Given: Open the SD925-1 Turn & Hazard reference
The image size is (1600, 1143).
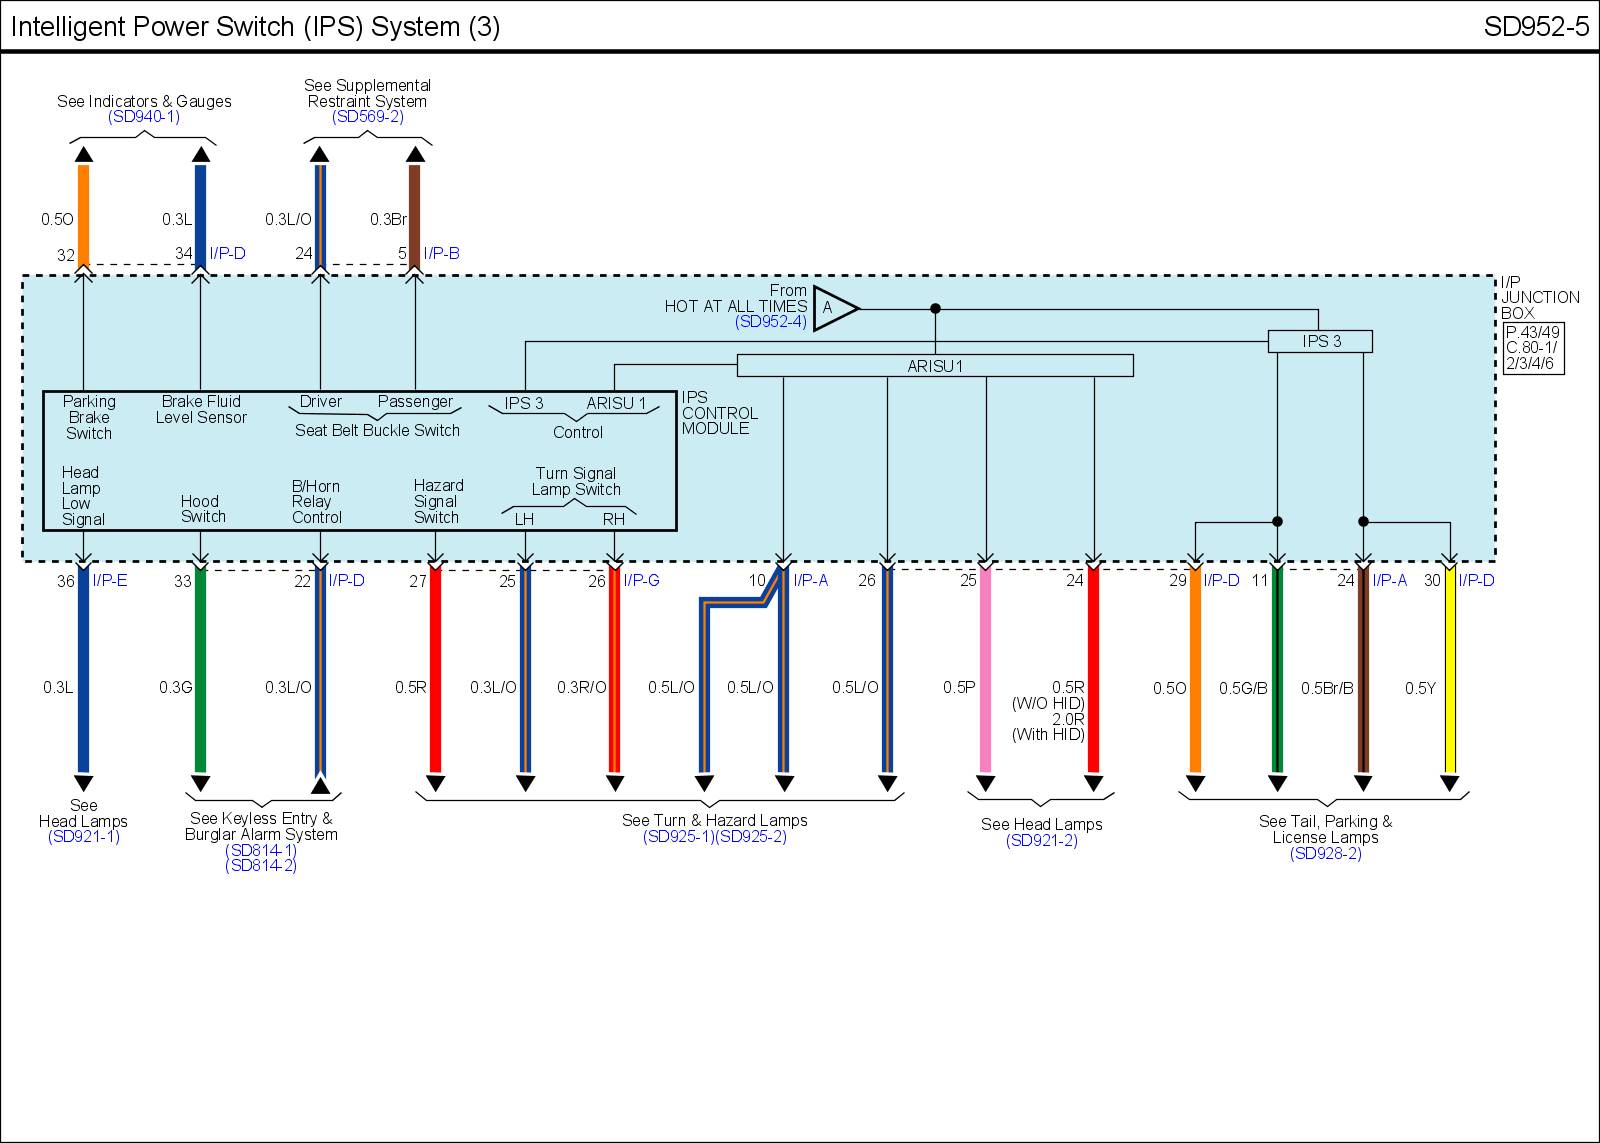Looking at the screenshot, I should pos(679,837).
